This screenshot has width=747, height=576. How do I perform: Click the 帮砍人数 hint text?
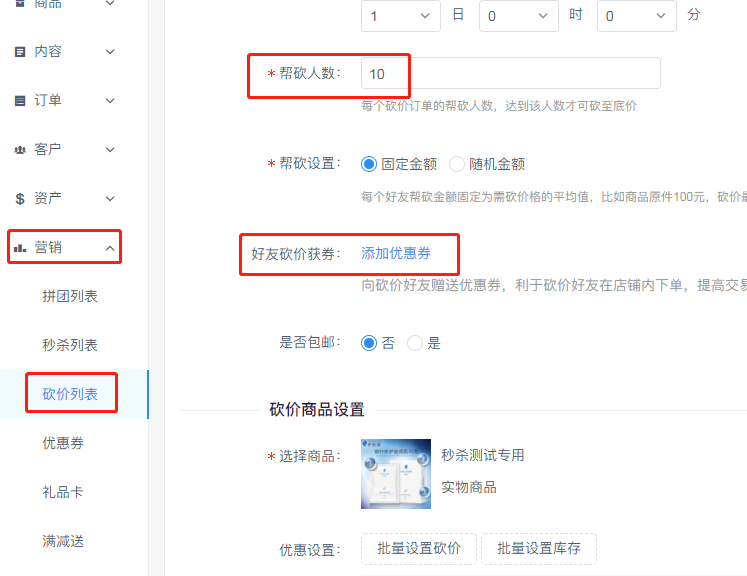point(499,106)
